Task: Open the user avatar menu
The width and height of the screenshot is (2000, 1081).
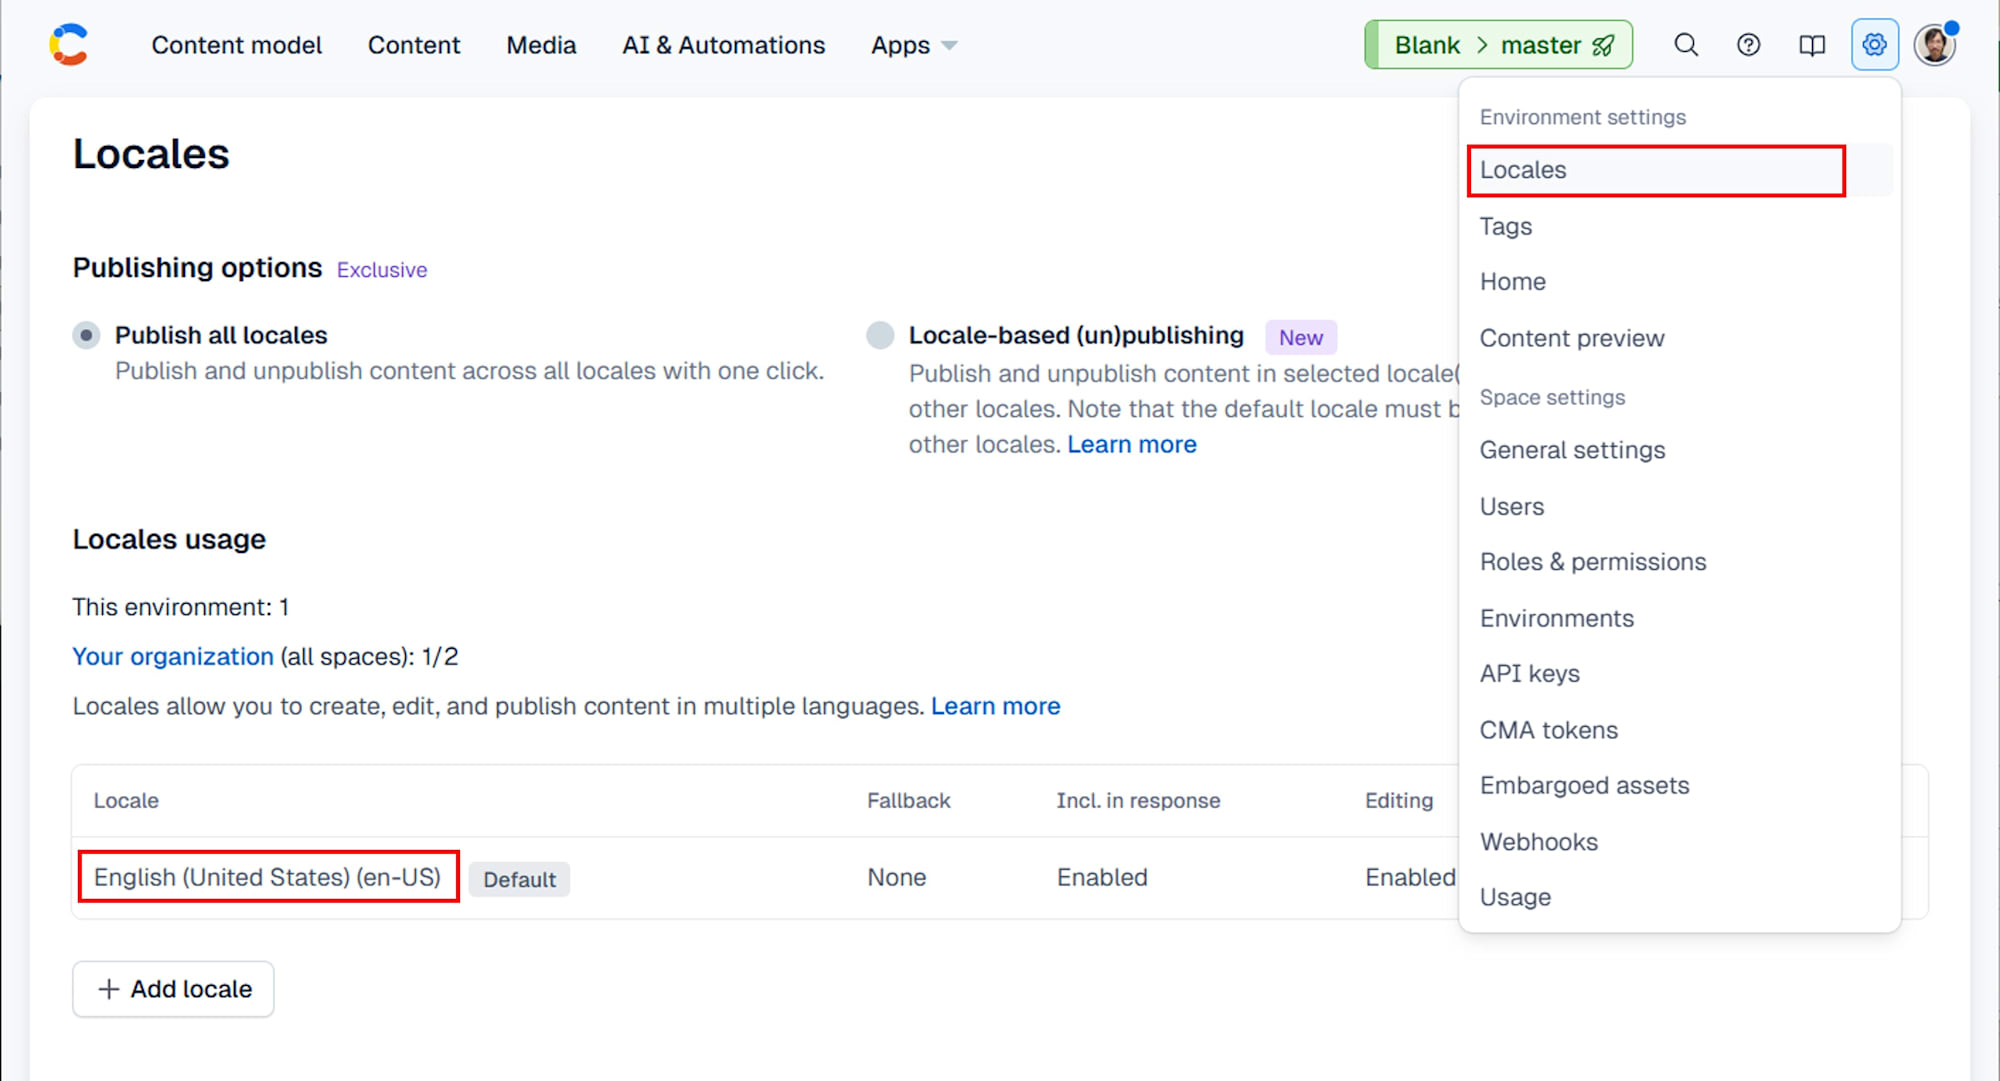Action: pos(1935,45)
